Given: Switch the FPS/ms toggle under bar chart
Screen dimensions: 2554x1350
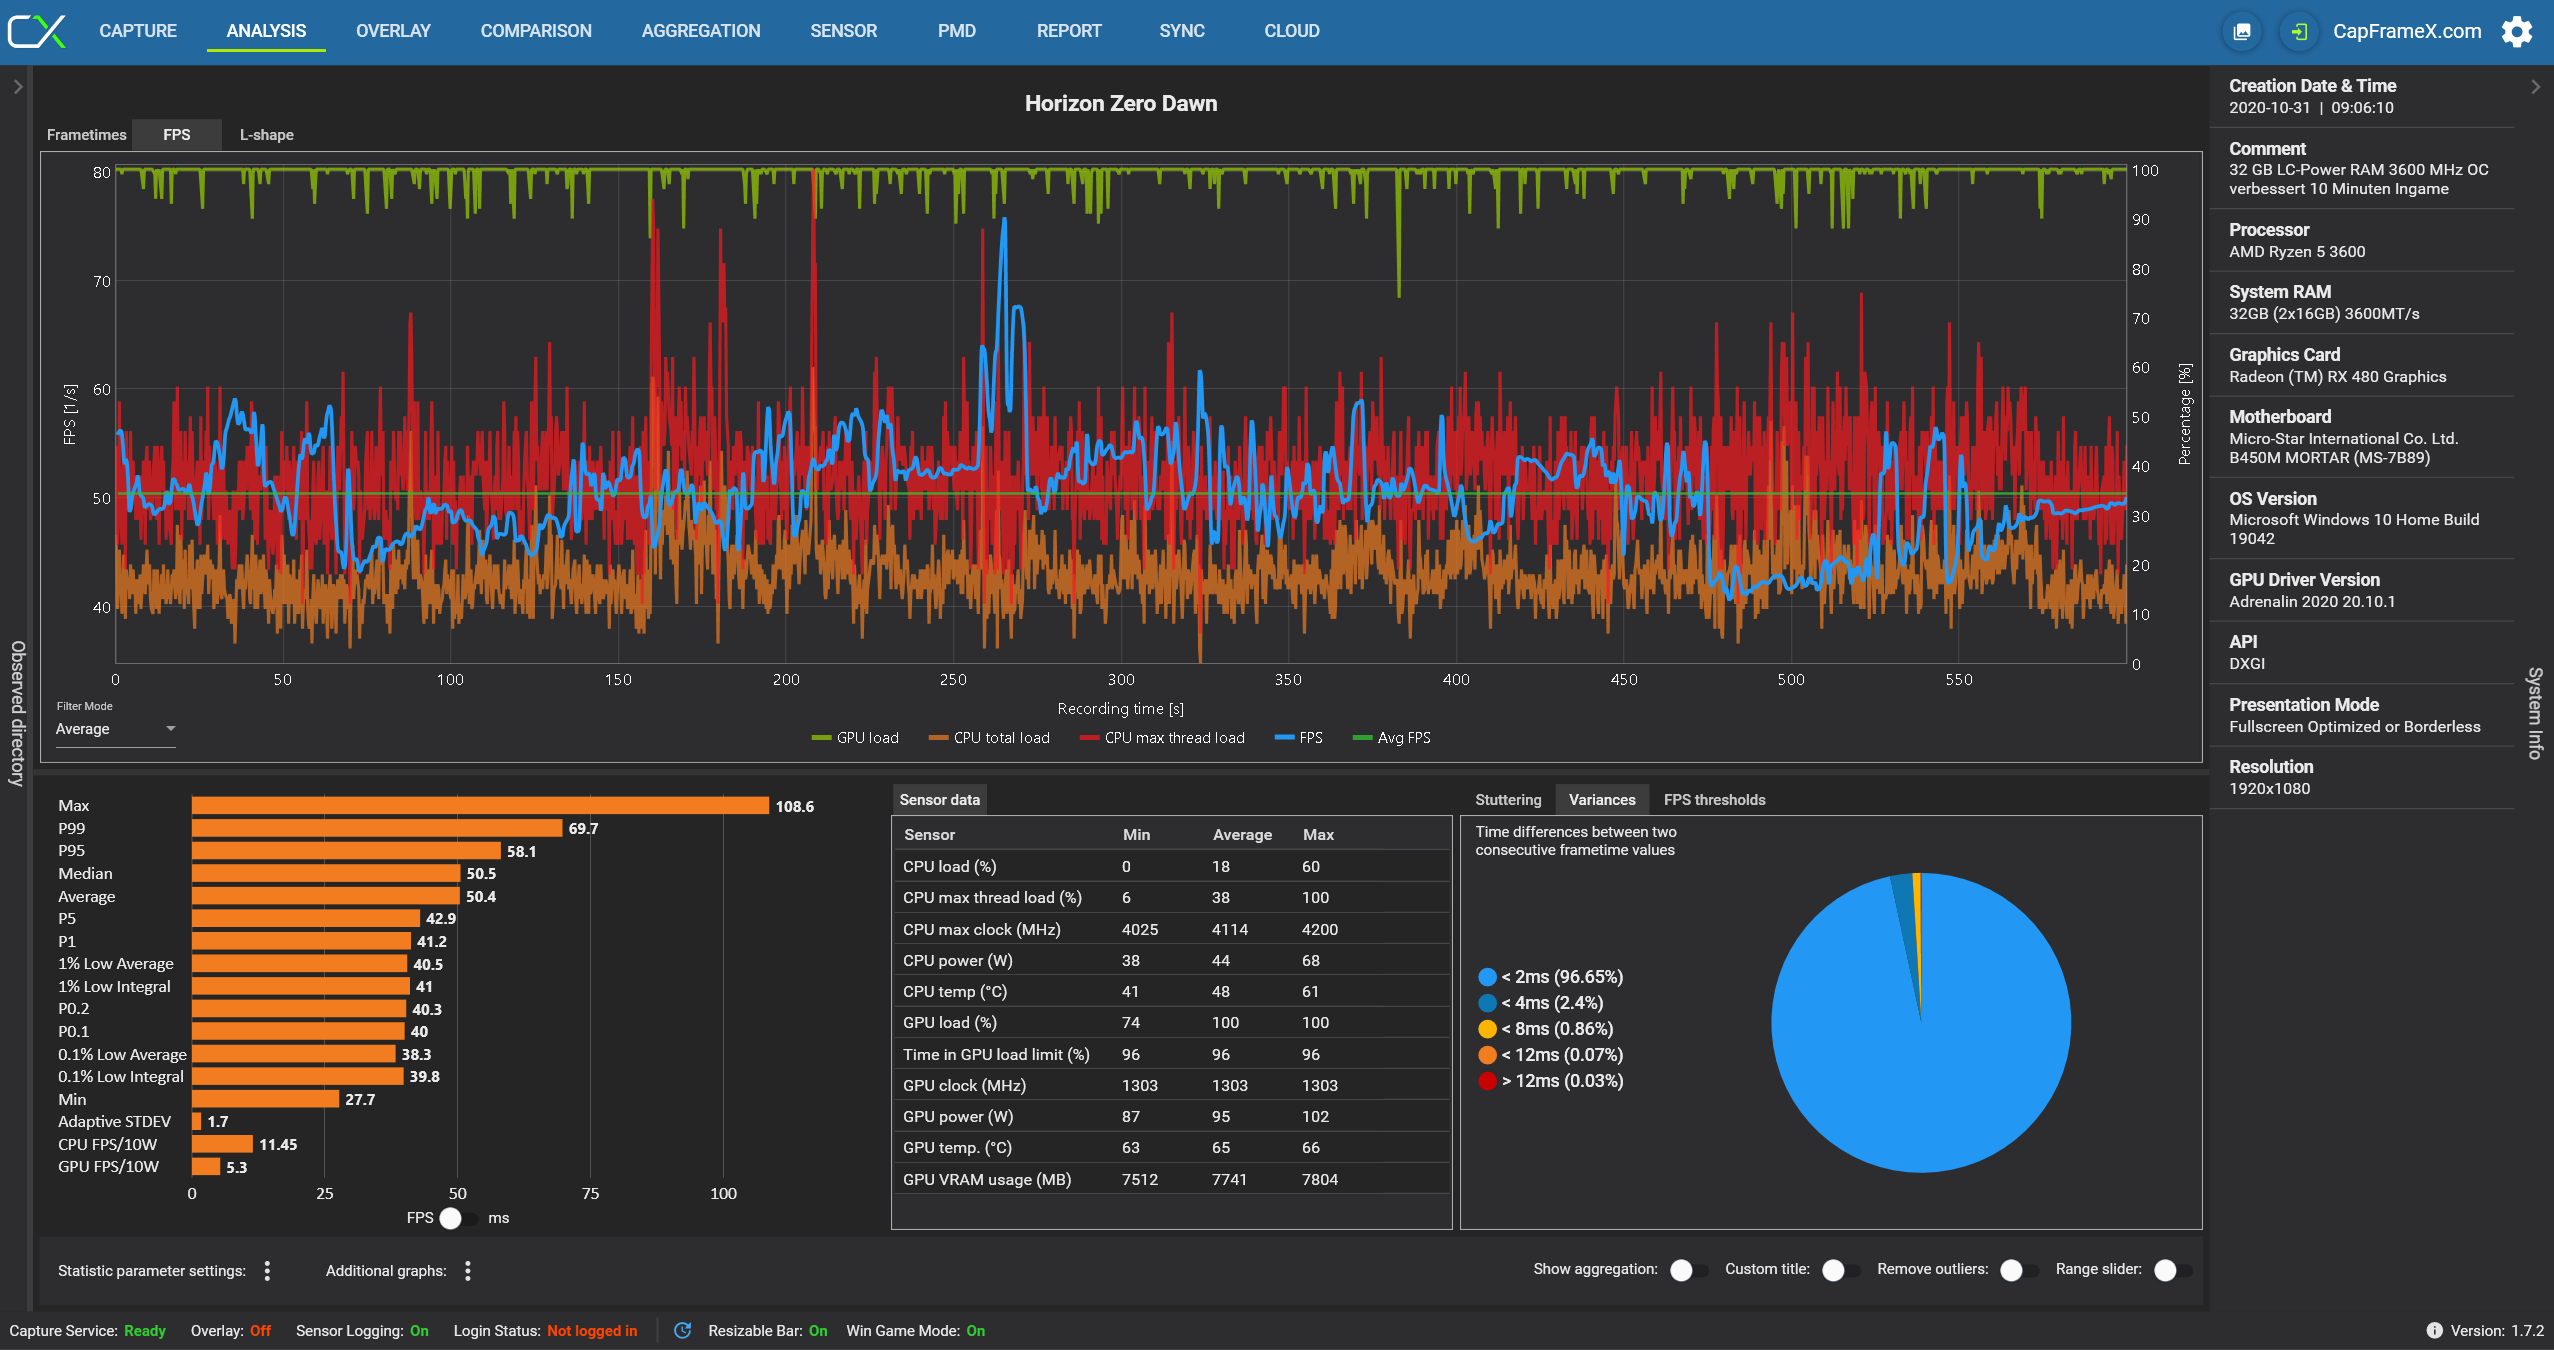Looking at the screenshot, I should pyautogui.click(x=456, y=1218).
